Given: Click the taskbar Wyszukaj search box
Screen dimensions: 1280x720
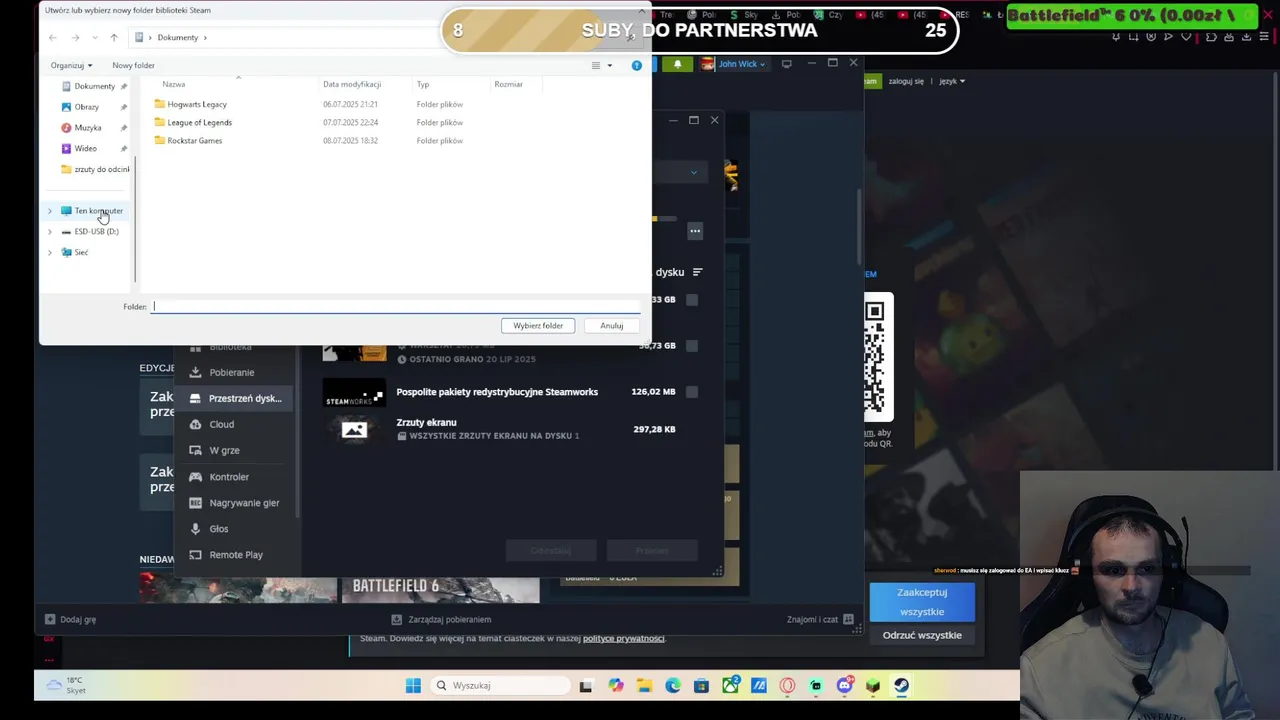Looking at the screenshot, I should [498, 685].
